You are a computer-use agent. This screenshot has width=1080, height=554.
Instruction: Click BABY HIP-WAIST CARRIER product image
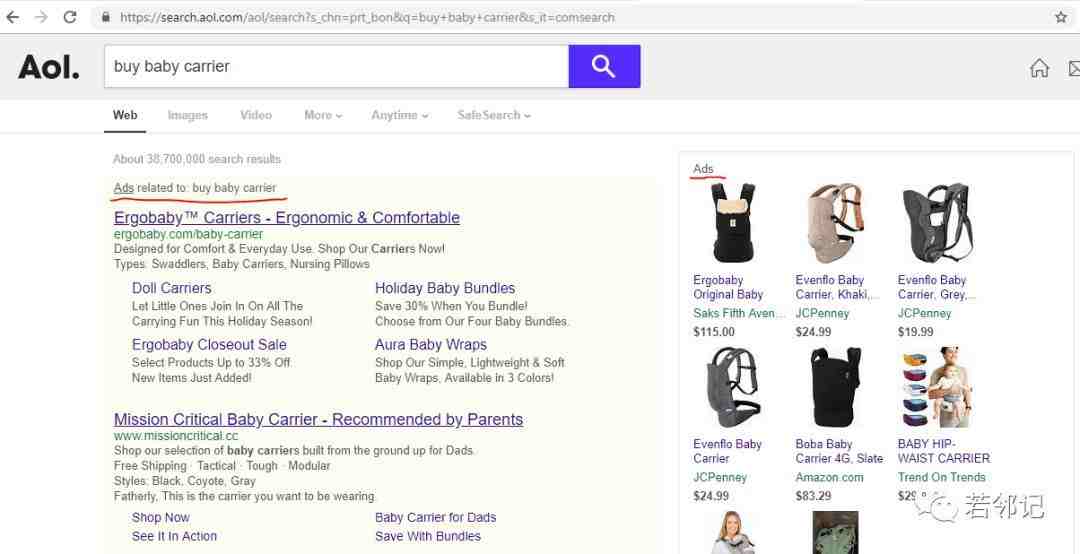pos(937,387)
